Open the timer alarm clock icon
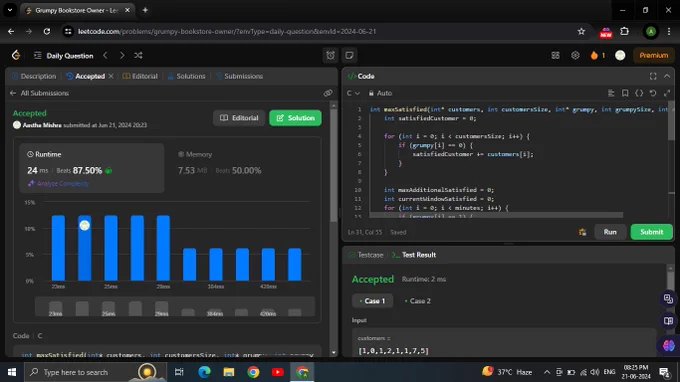The height and width of the screenshot is (382, 680). click(x=330, y=56)
